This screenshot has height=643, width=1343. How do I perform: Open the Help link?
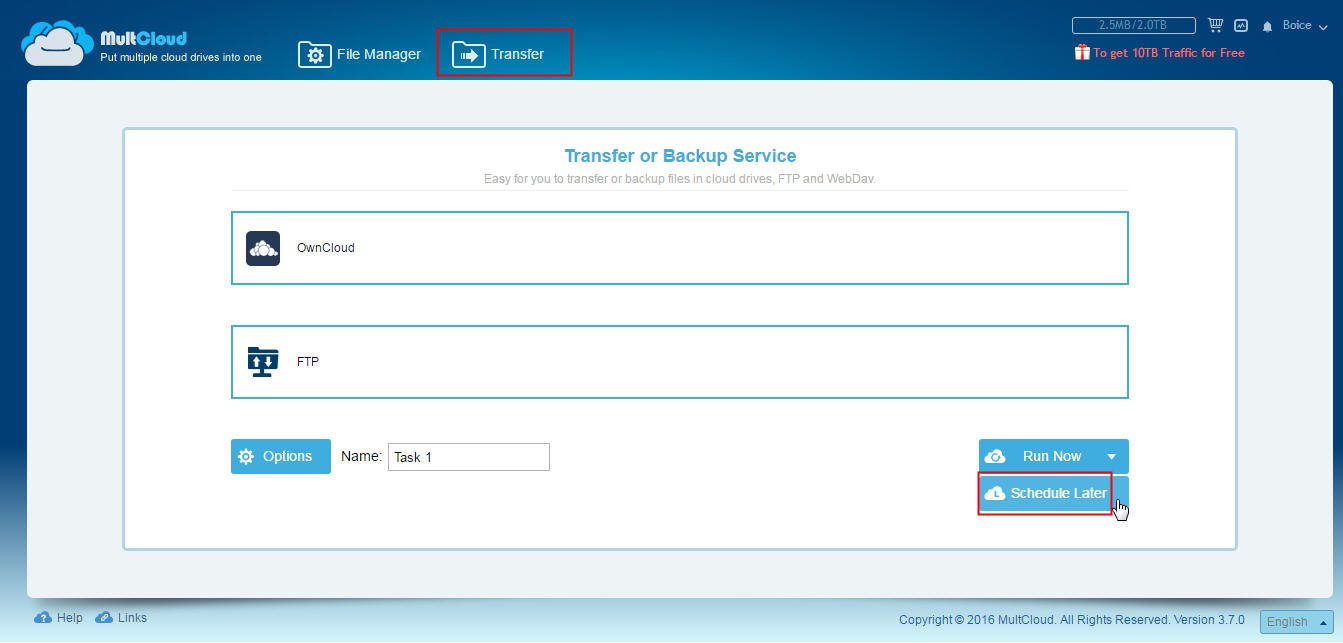(x=59, y=618)
